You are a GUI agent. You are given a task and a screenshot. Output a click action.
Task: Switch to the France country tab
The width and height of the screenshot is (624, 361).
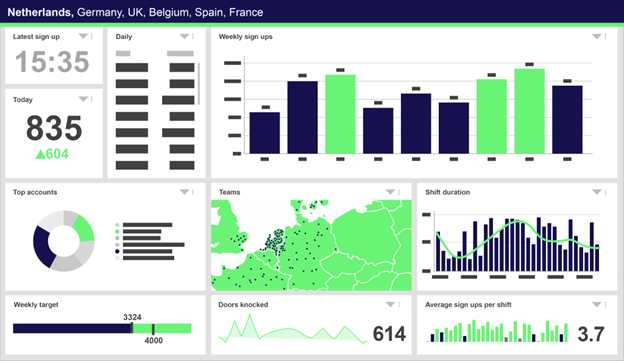click(x=246, y=12)
